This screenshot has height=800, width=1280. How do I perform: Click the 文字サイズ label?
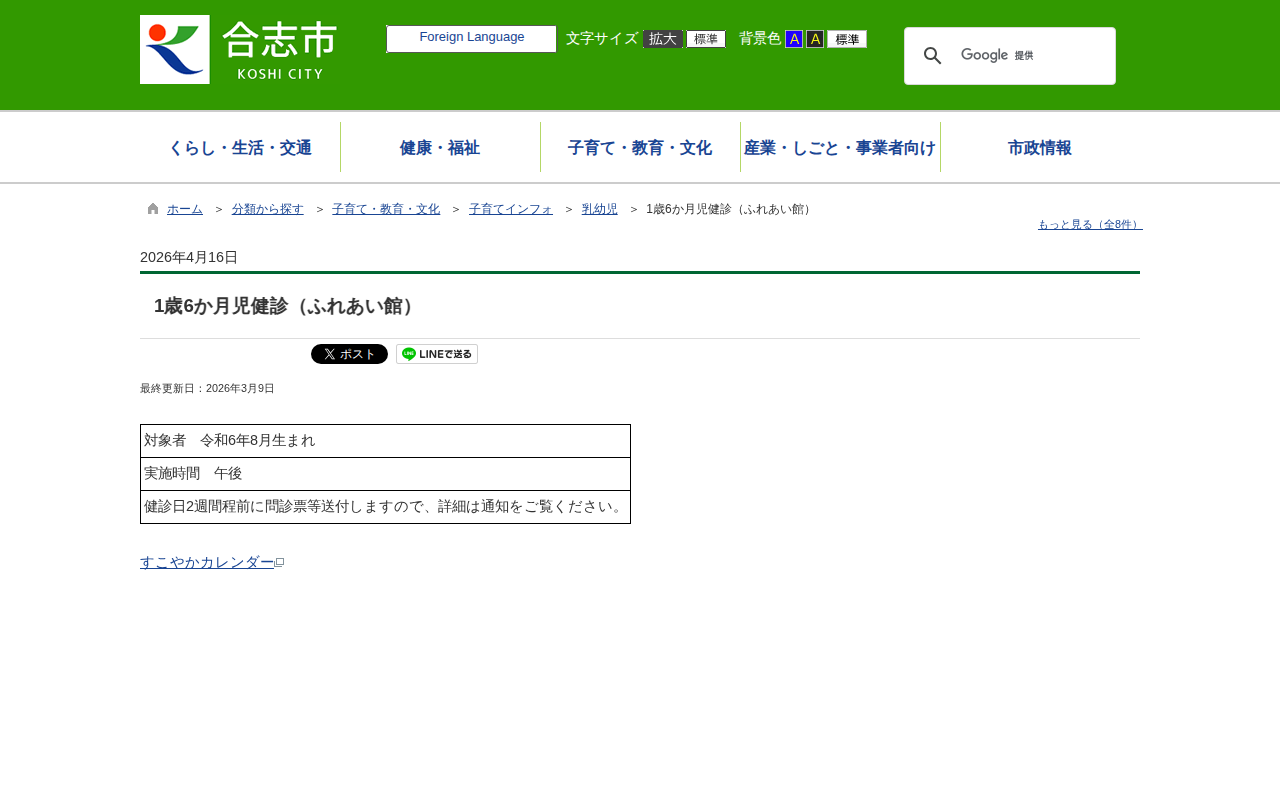(x=602, y=39)
